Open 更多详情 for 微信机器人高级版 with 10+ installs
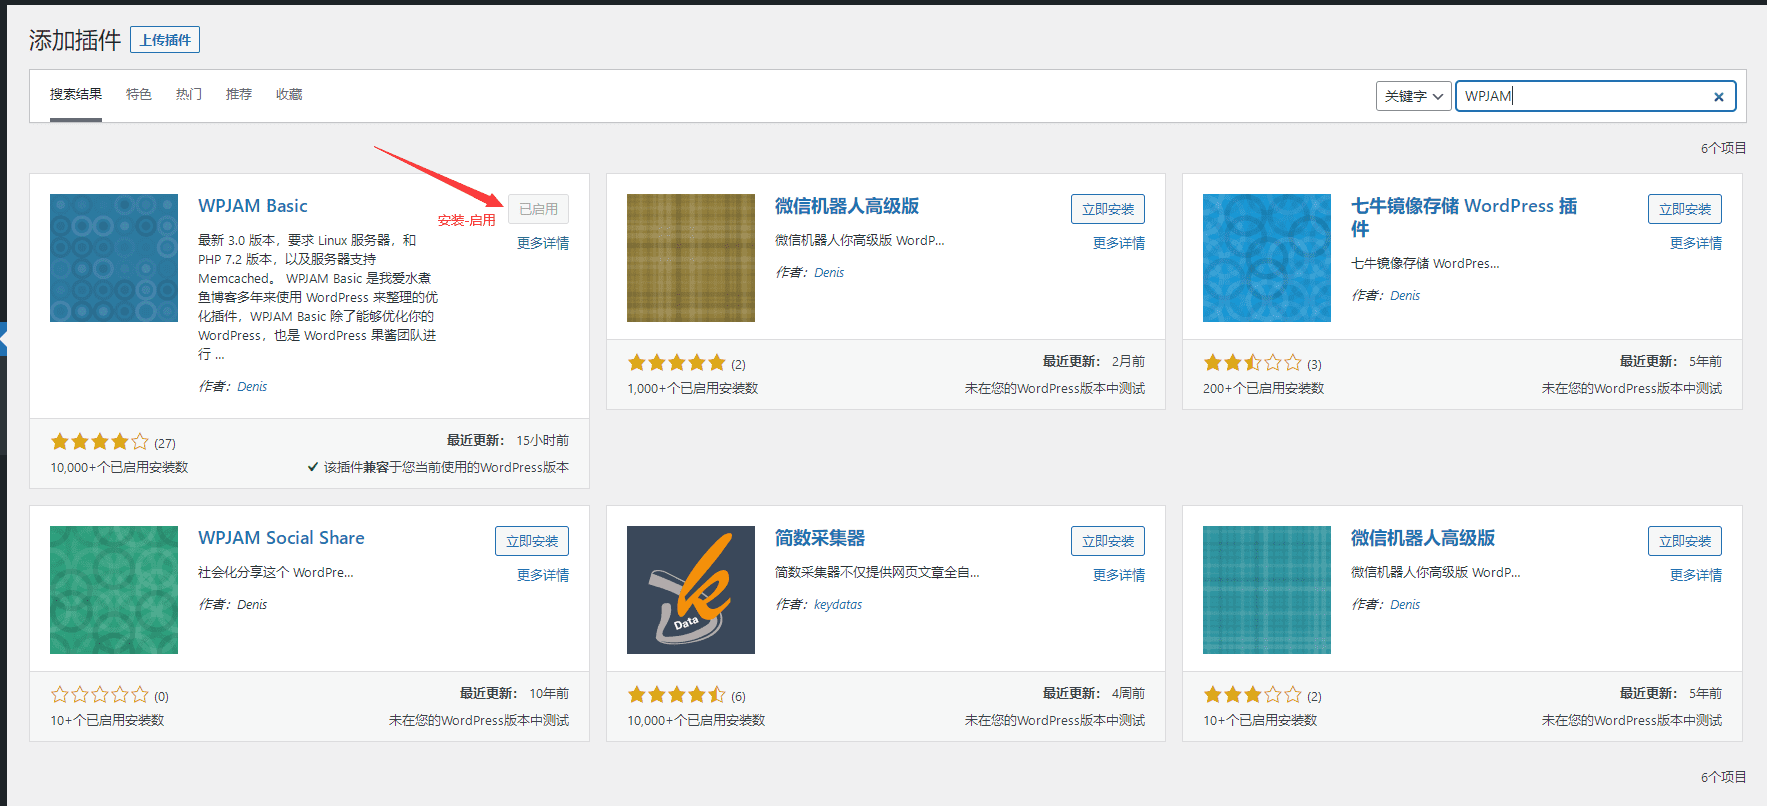 [x=1696, y=575]
